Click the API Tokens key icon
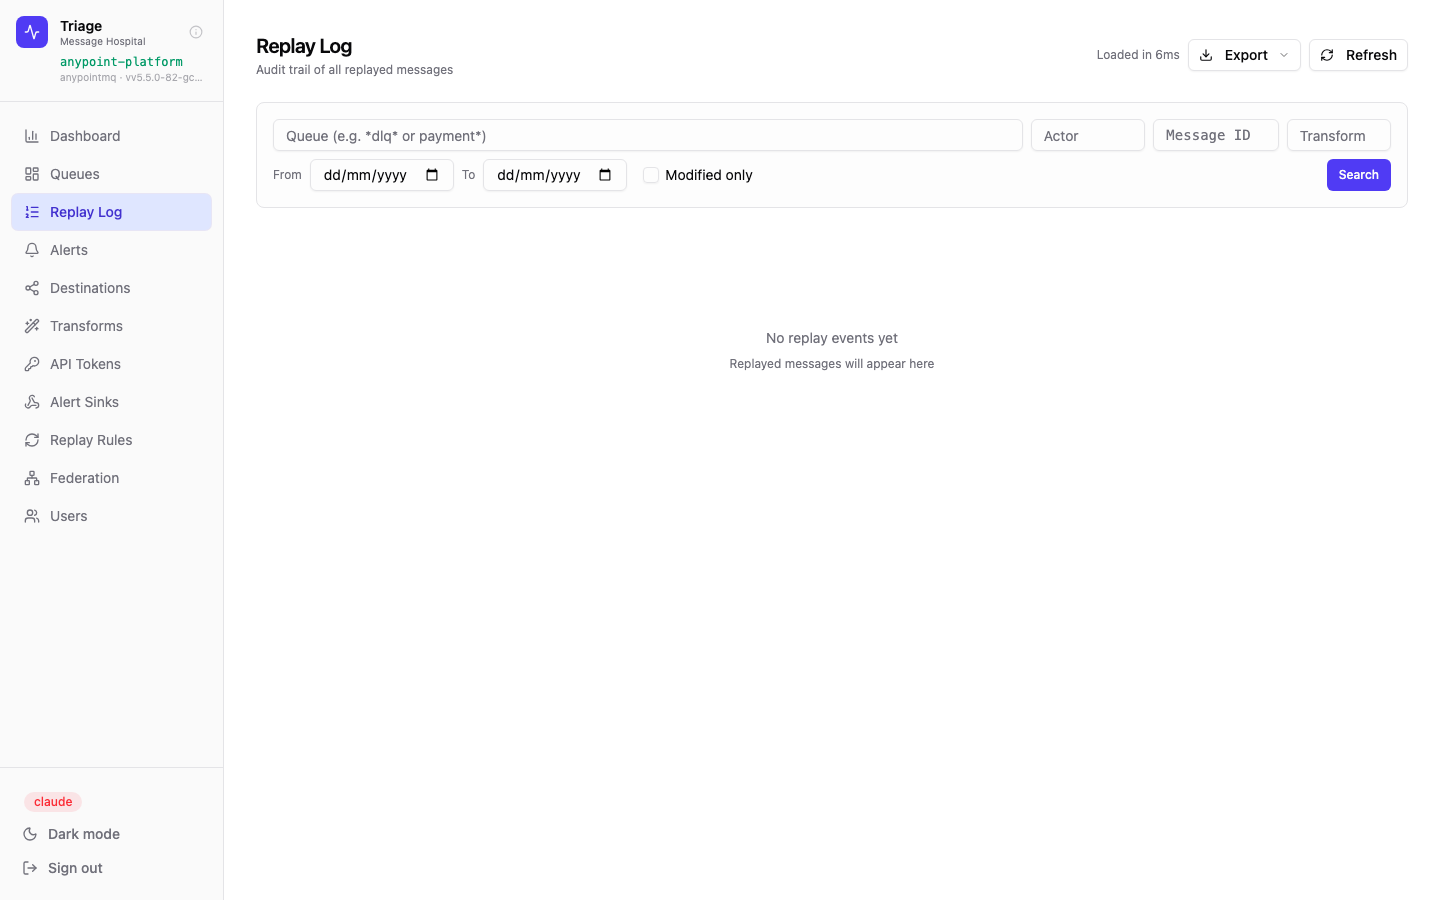Screen dimensions: 1440x900 (32, 364)
